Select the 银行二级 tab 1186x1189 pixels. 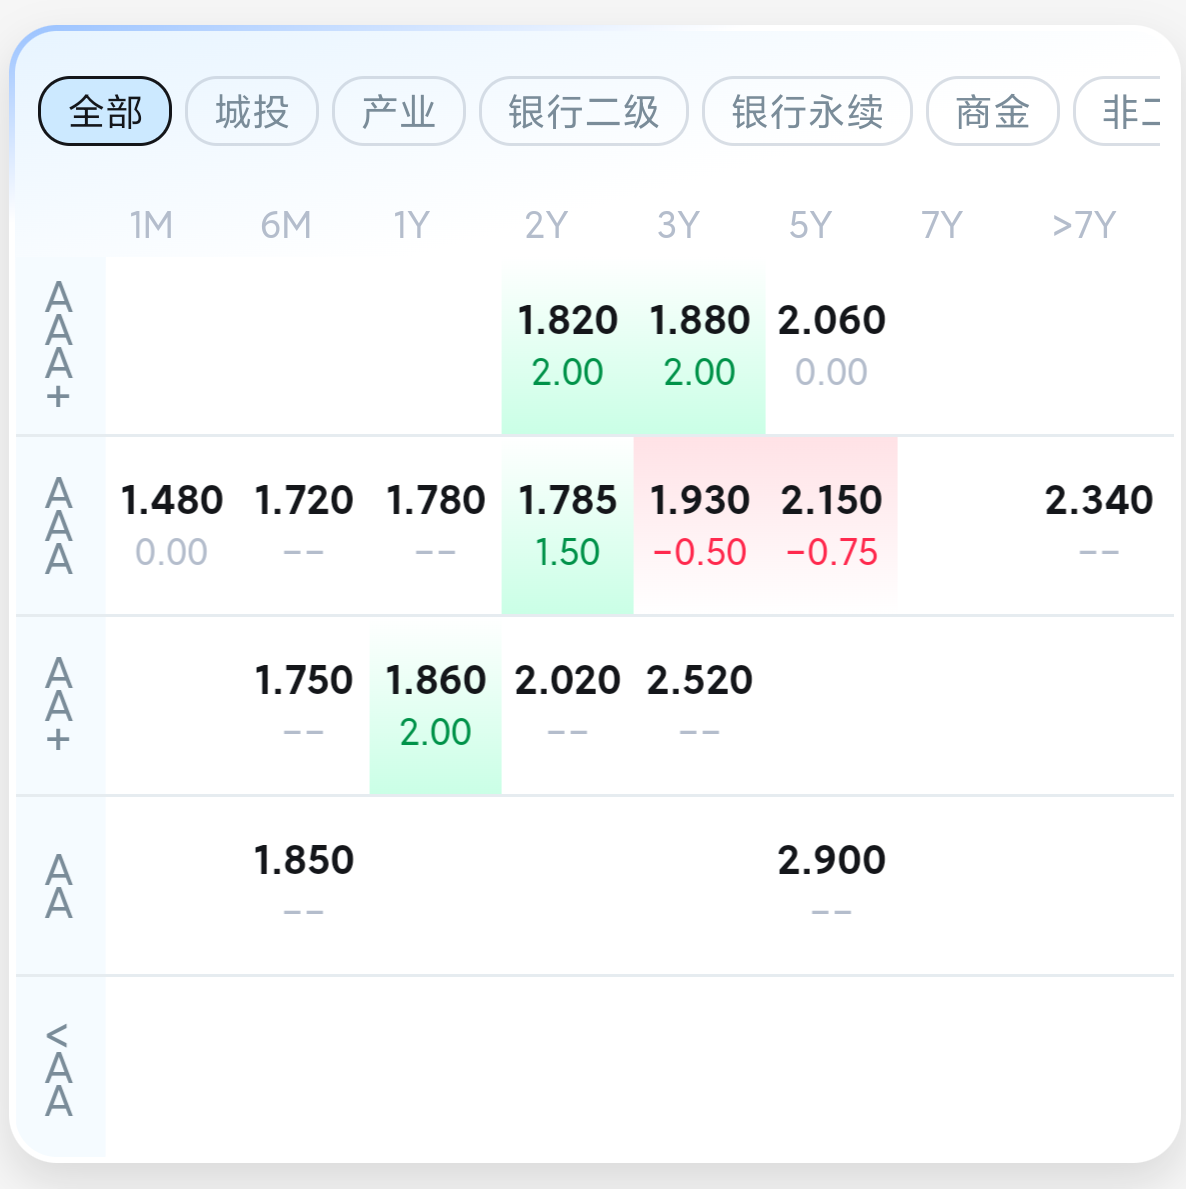[x=584, y=111]
